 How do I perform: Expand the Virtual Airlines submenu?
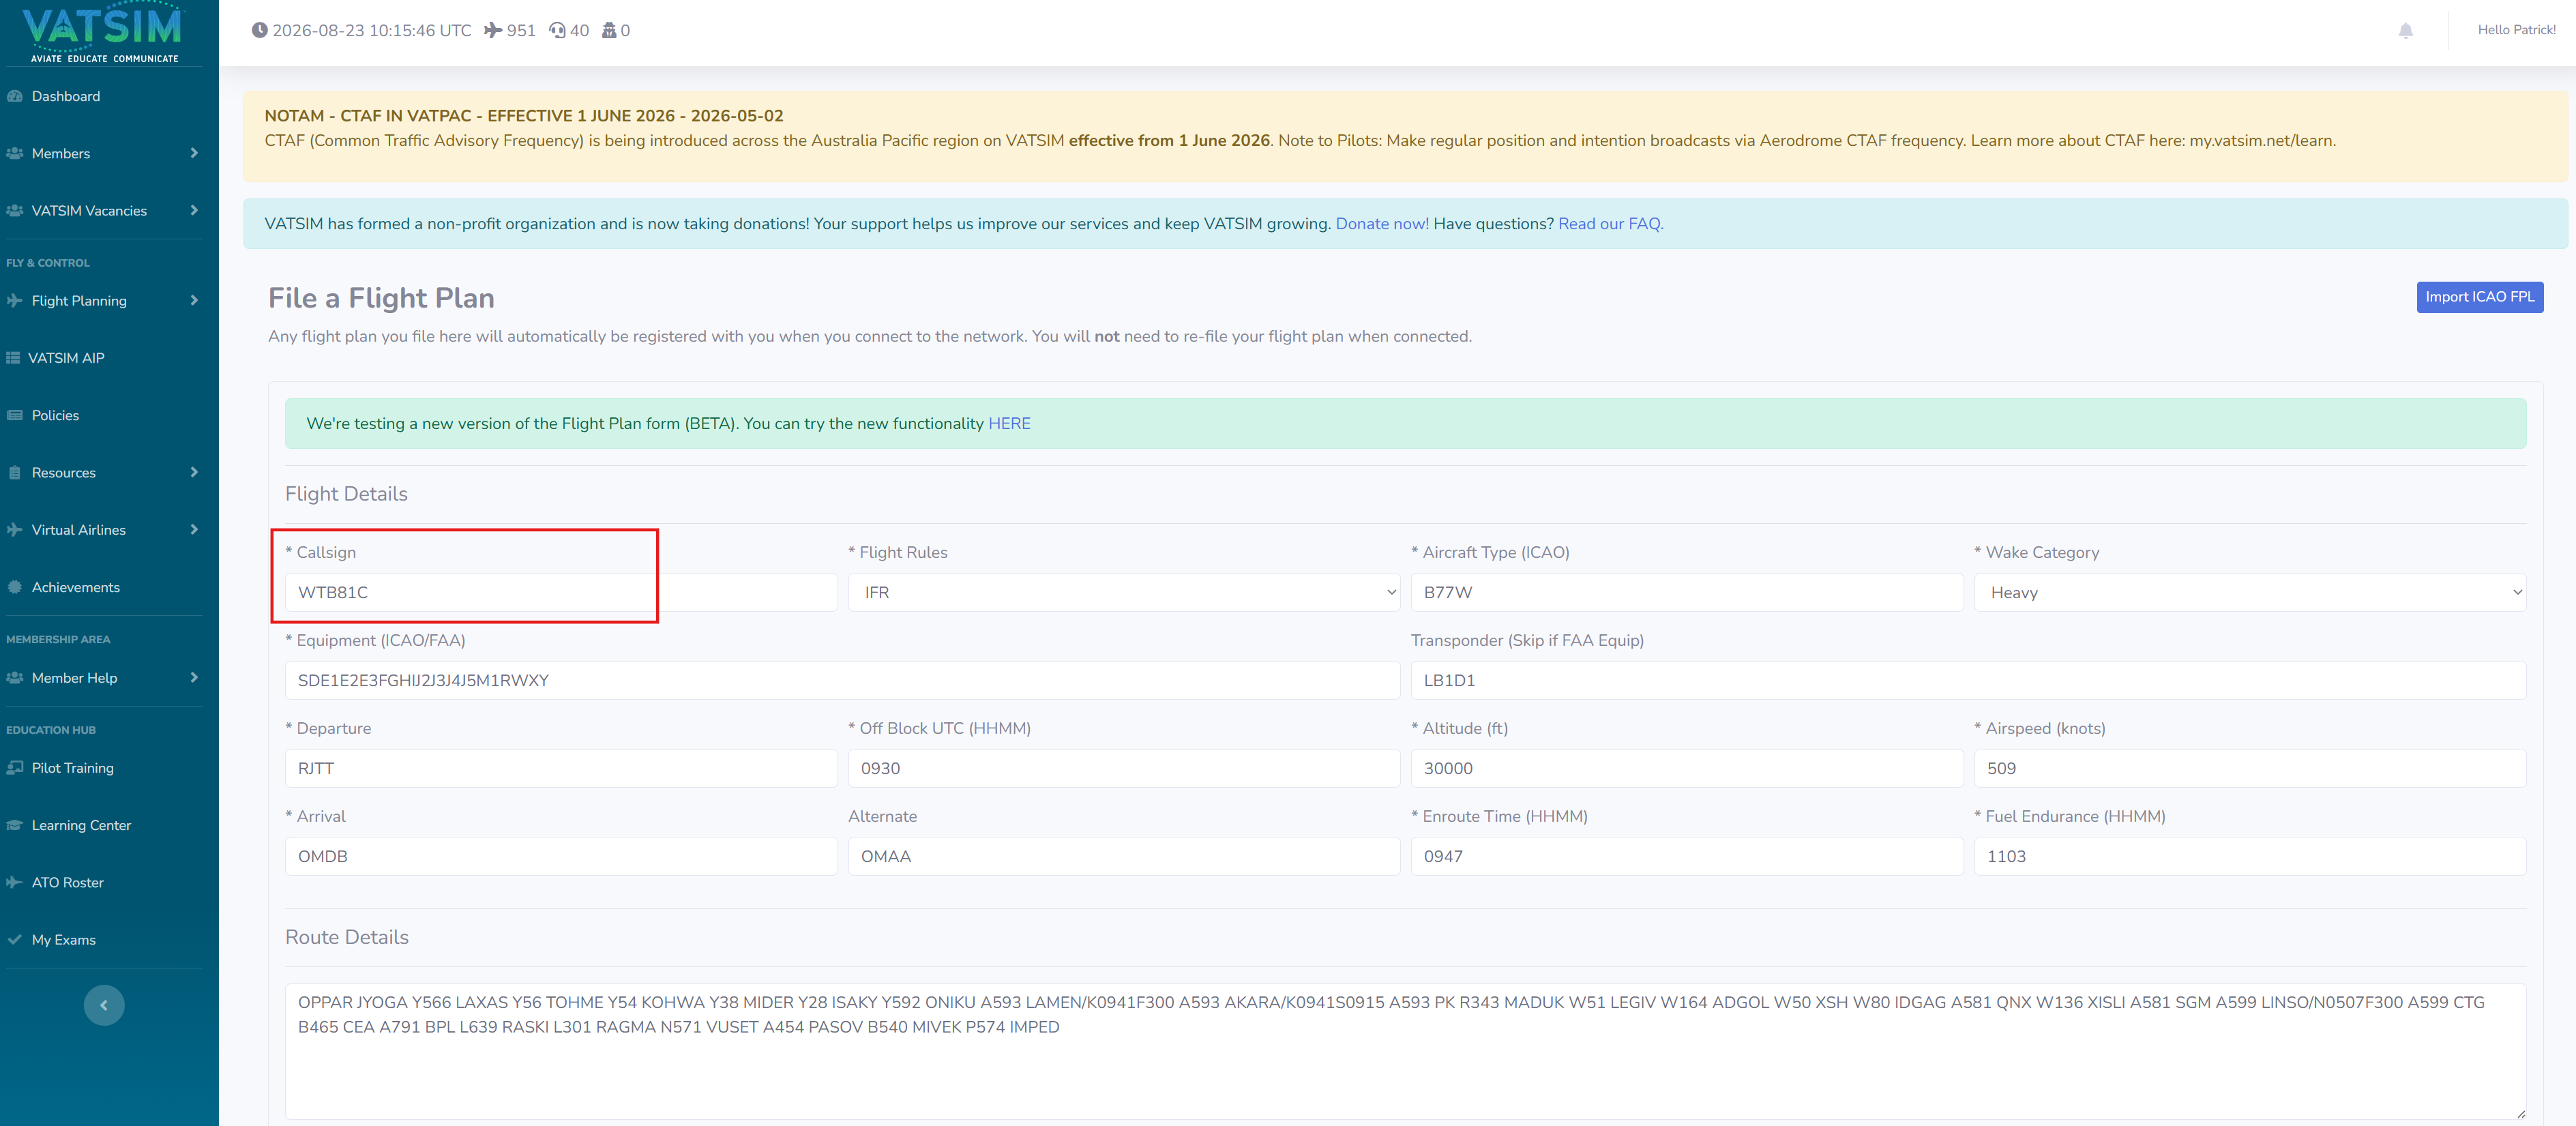tap(104, 530)
